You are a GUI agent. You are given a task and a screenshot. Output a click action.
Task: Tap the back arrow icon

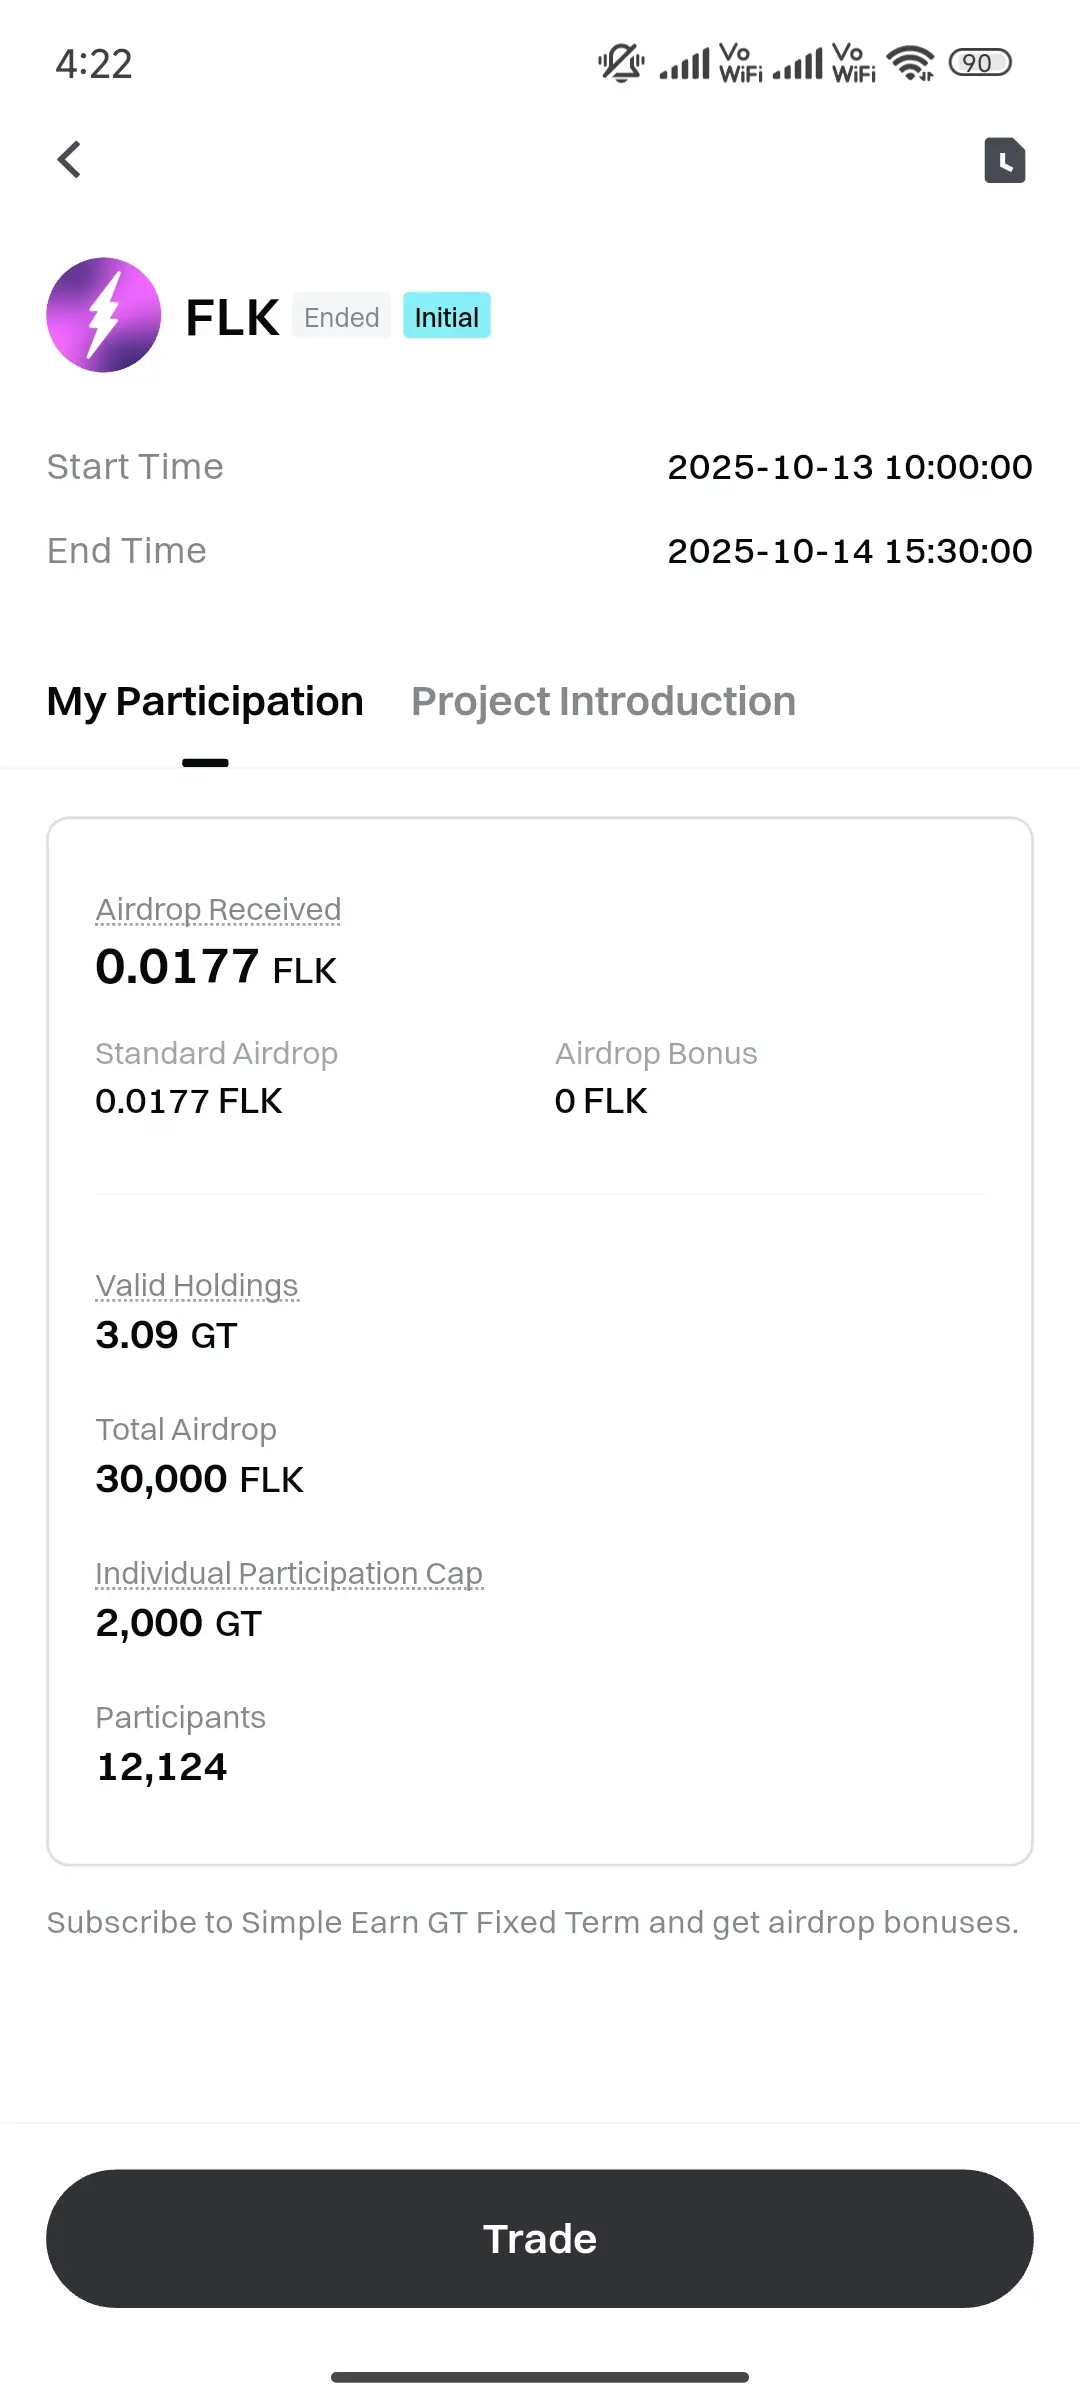click(69, 159)
